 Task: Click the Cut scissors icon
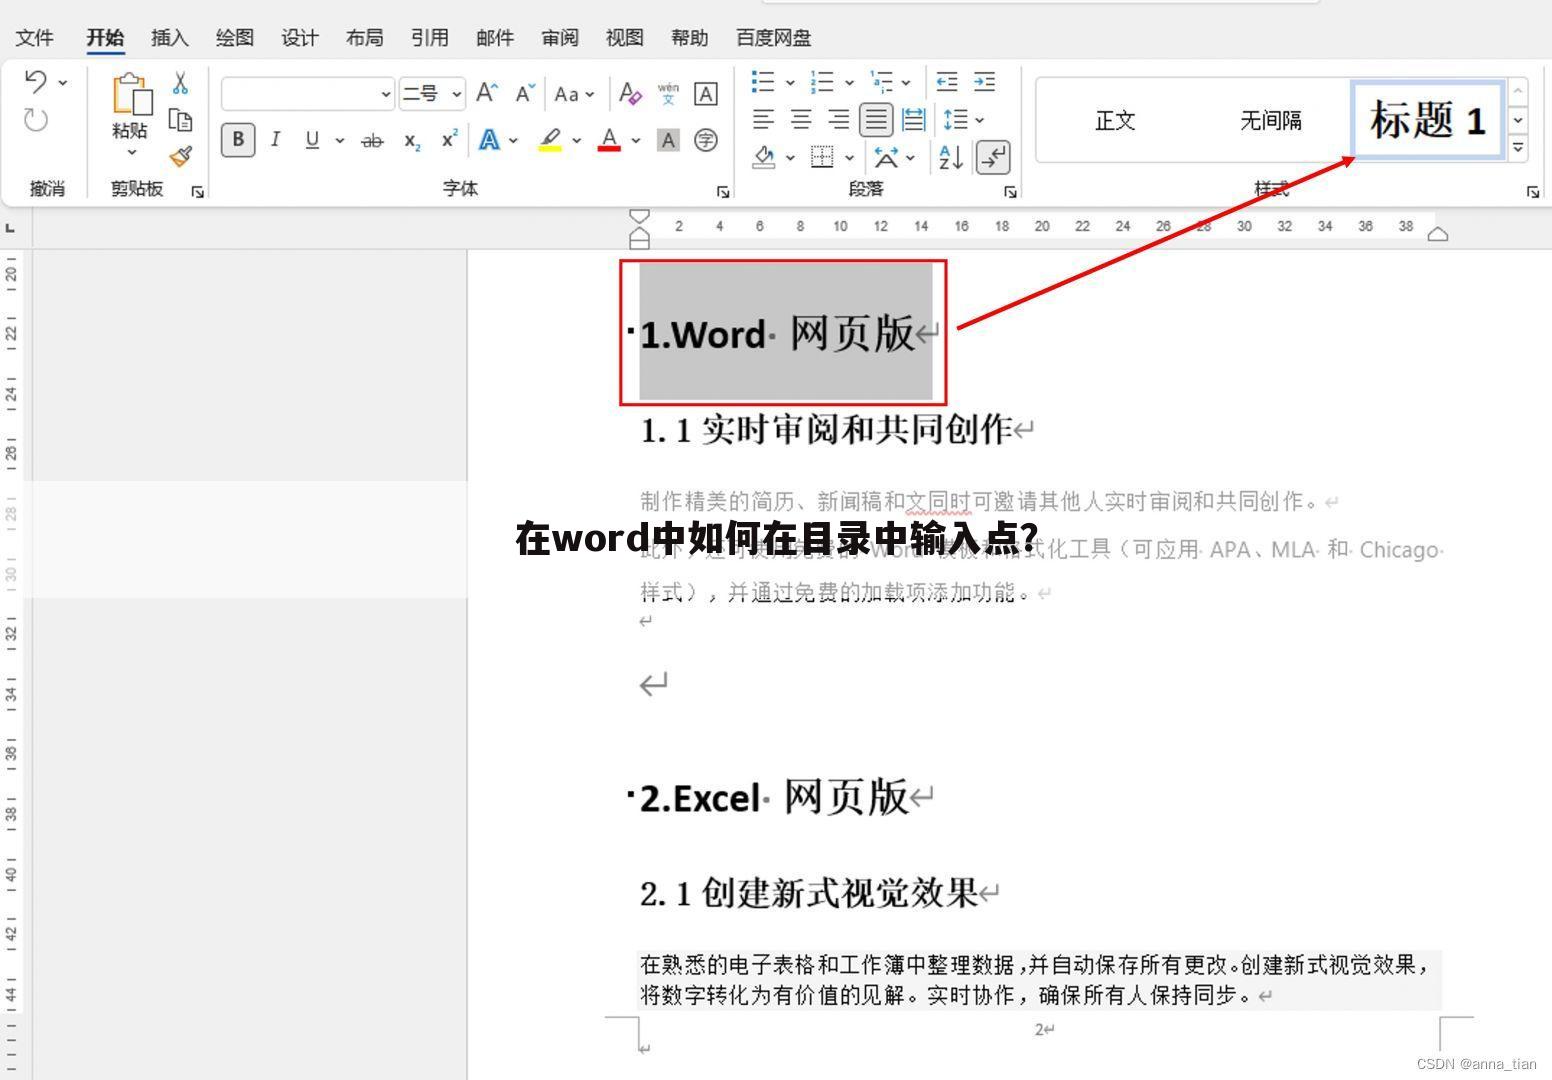click(180, 83)
